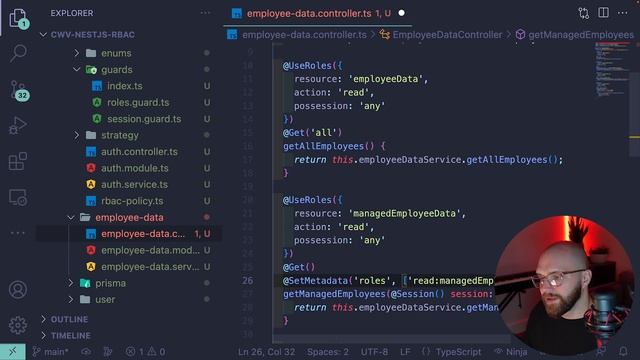Viewport: 640px width, 360px height.
Task: Expand the TIMELINE section
Action: pyautogui.click(x=71, y=336)
